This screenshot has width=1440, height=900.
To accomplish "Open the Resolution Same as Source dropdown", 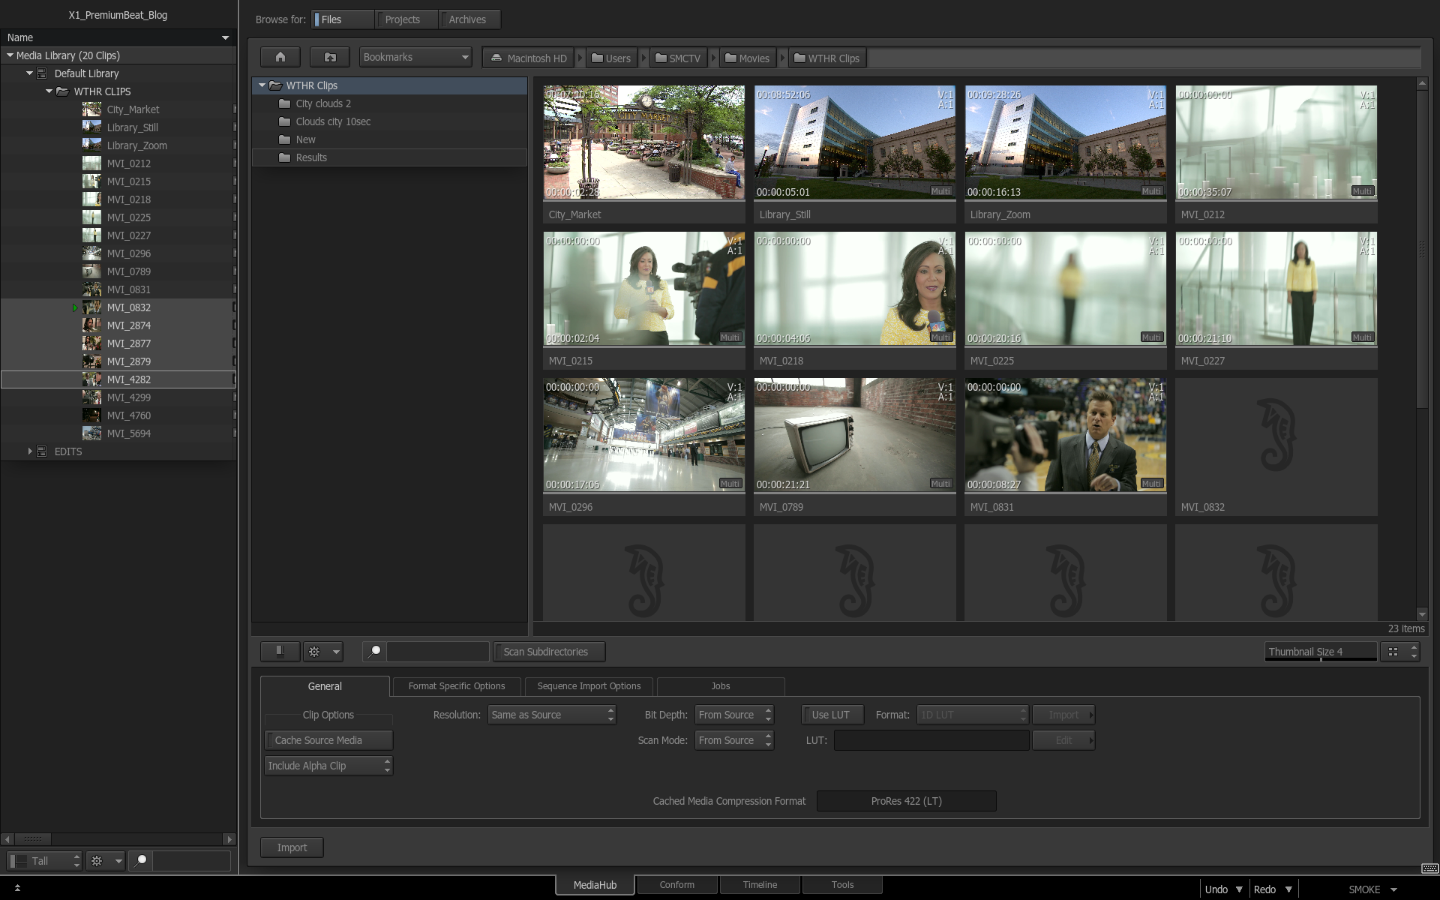I will 552,715.
